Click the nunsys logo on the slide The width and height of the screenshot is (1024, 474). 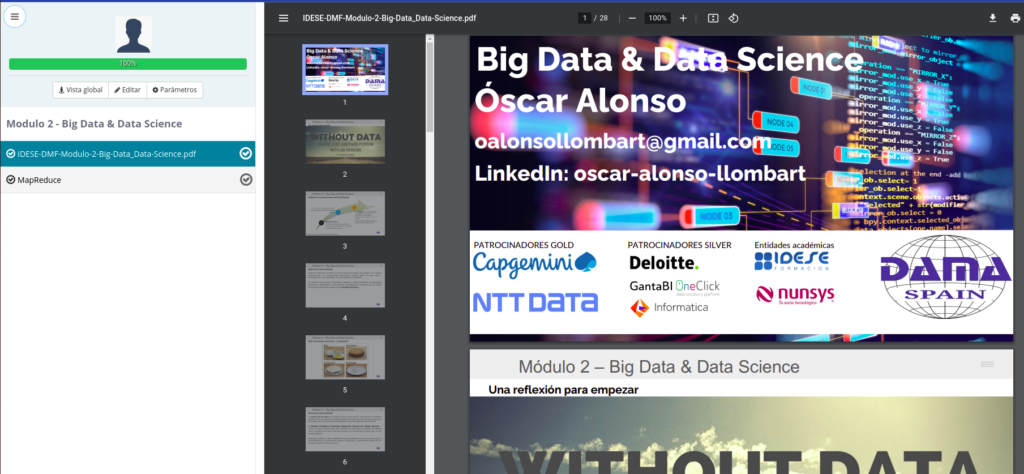point(795,295)
